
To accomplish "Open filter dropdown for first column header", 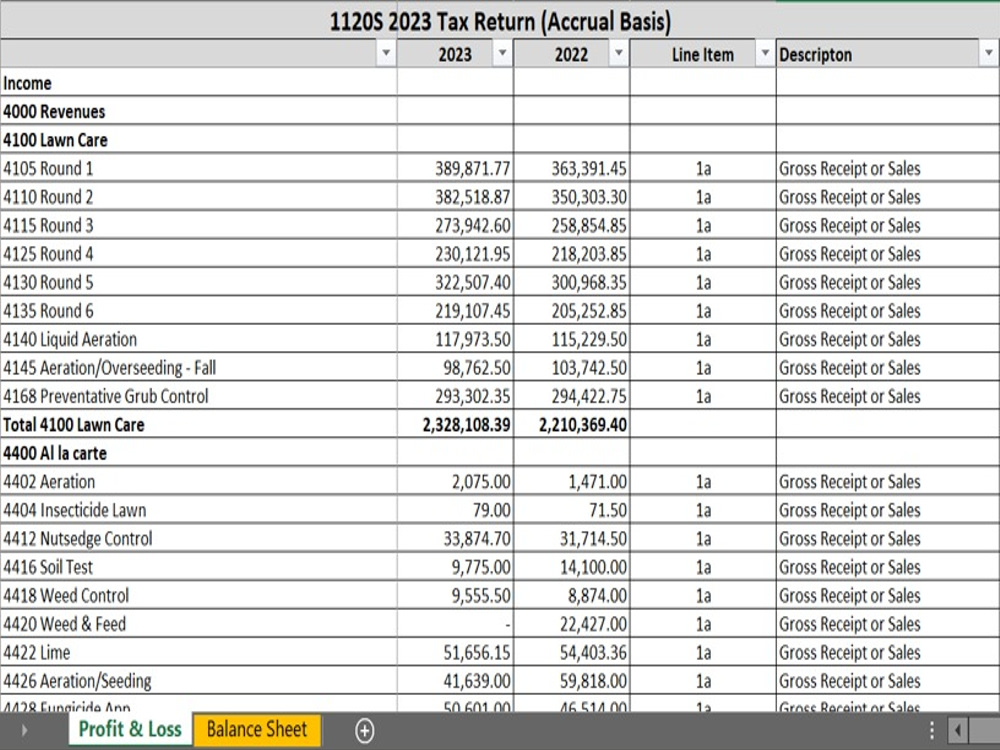I will (385, 54).
